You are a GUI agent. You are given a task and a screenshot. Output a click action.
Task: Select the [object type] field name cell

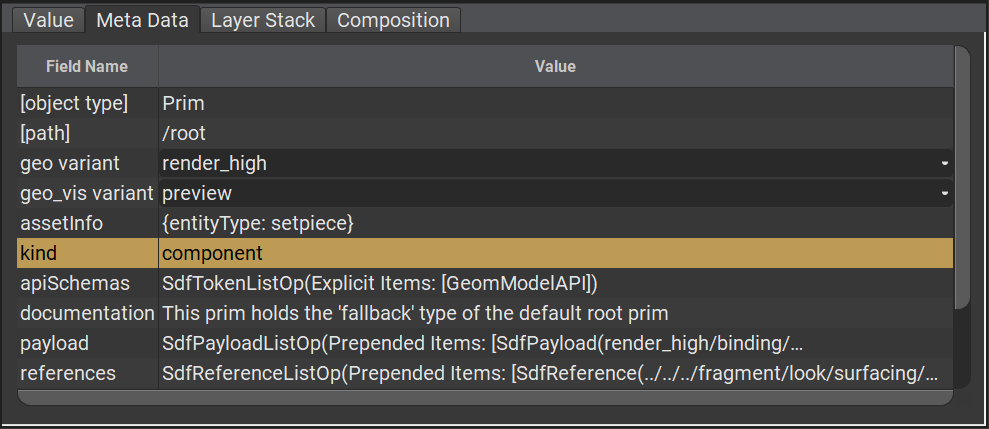87,103
